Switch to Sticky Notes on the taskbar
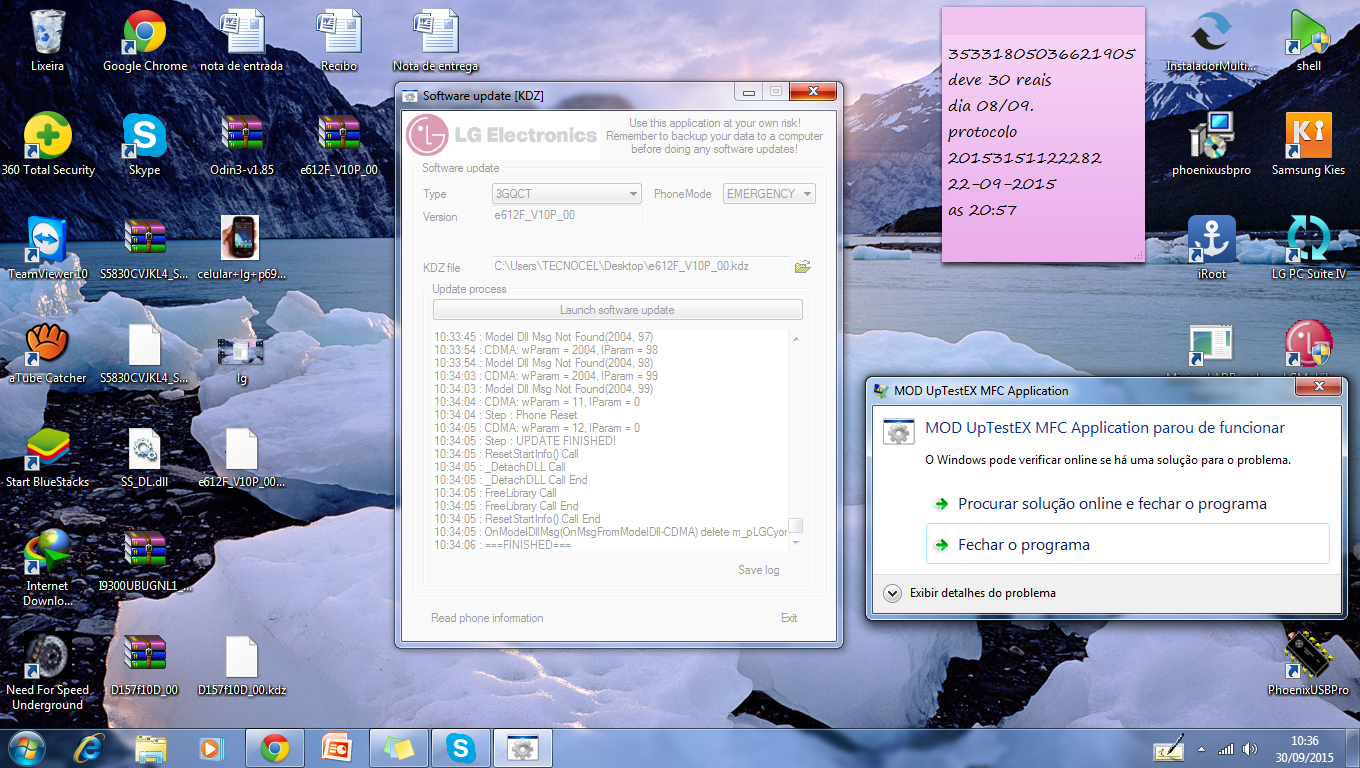Viewport: 1360px width, 768px height. [399, 748]
